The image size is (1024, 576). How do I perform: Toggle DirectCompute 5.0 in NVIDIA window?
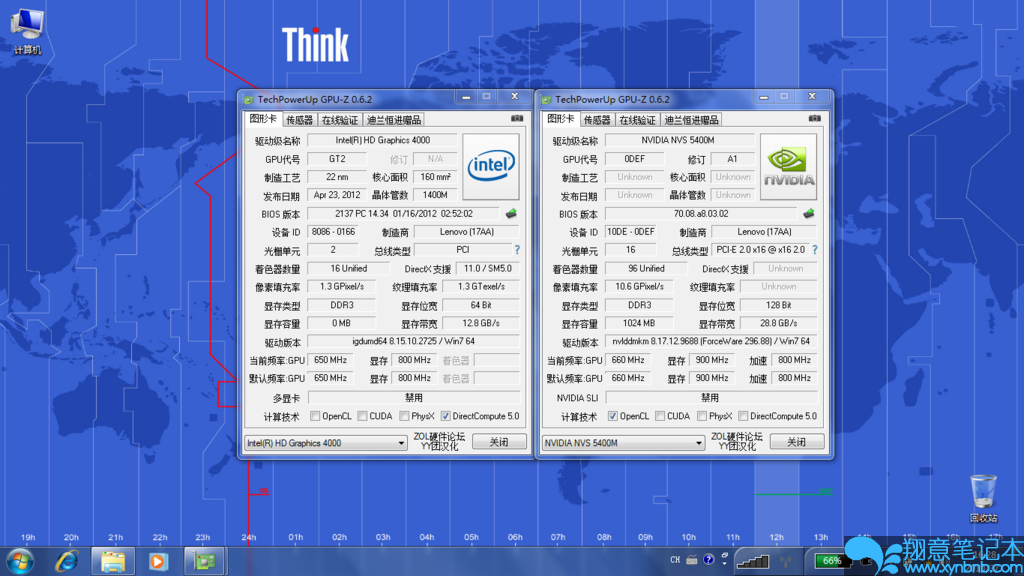[743, 416]
